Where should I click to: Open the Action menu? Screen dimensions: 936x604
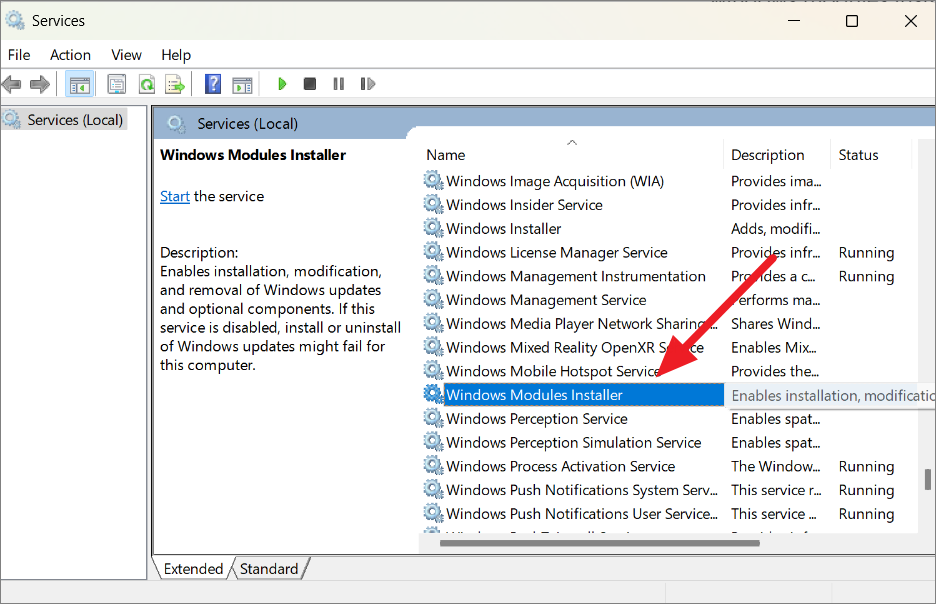tap(70, 55)
